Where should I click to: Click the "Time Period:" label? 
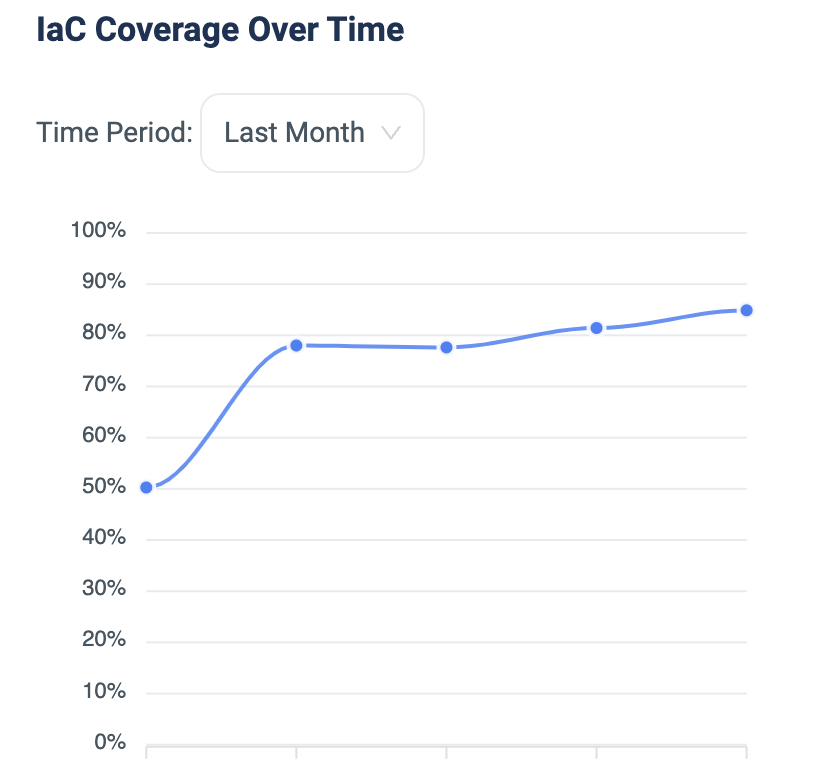[x=114, y=133]
